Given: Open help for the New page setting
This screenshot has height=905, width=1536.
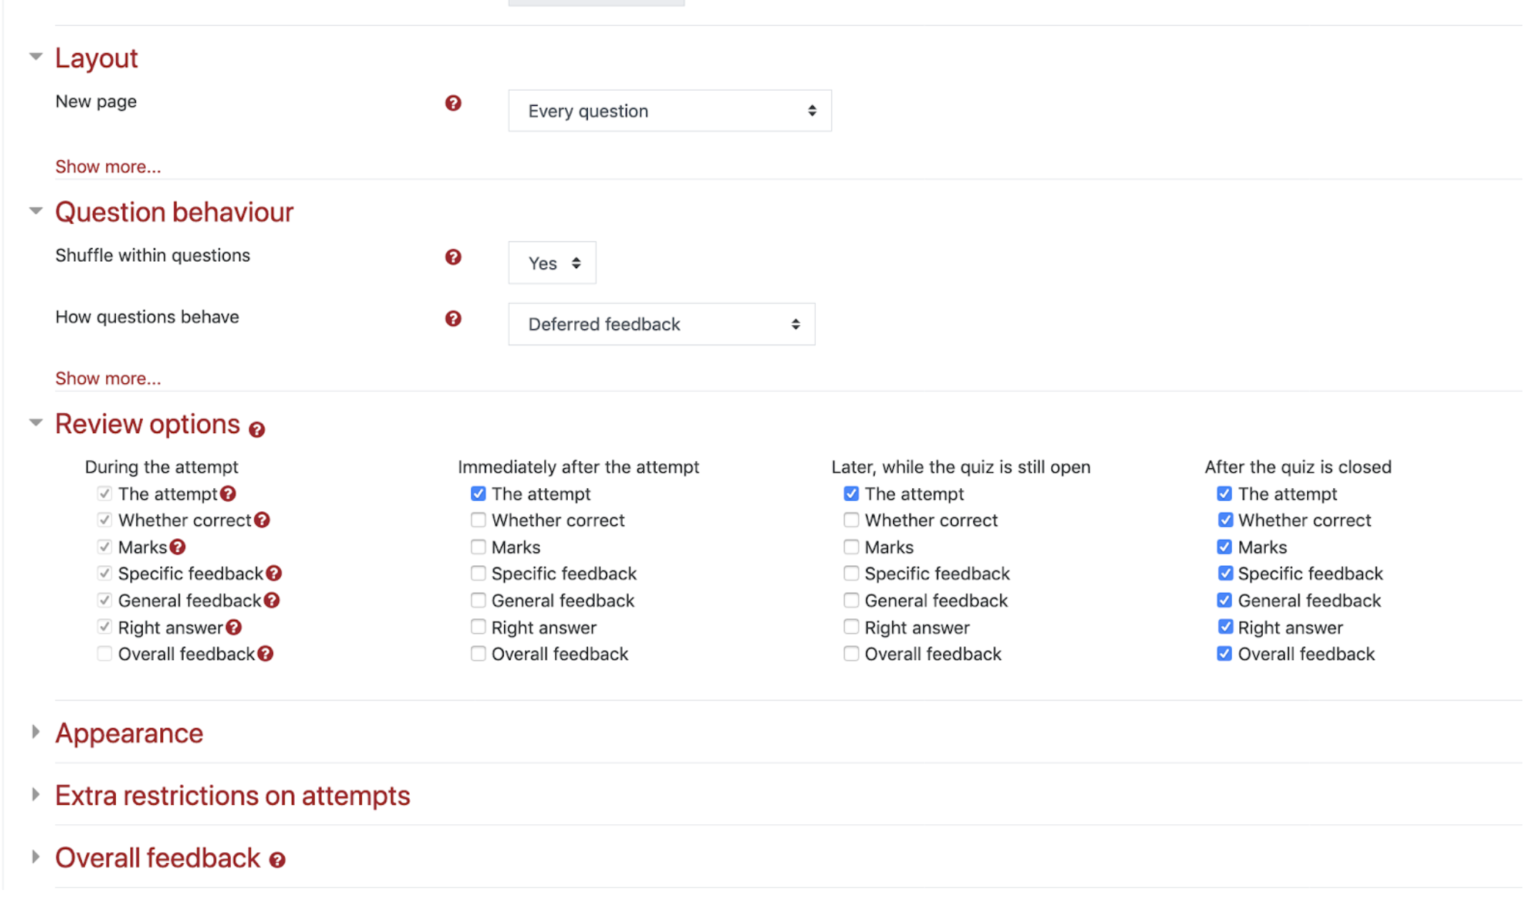Looking at the screenshot, I should [454, 102].
